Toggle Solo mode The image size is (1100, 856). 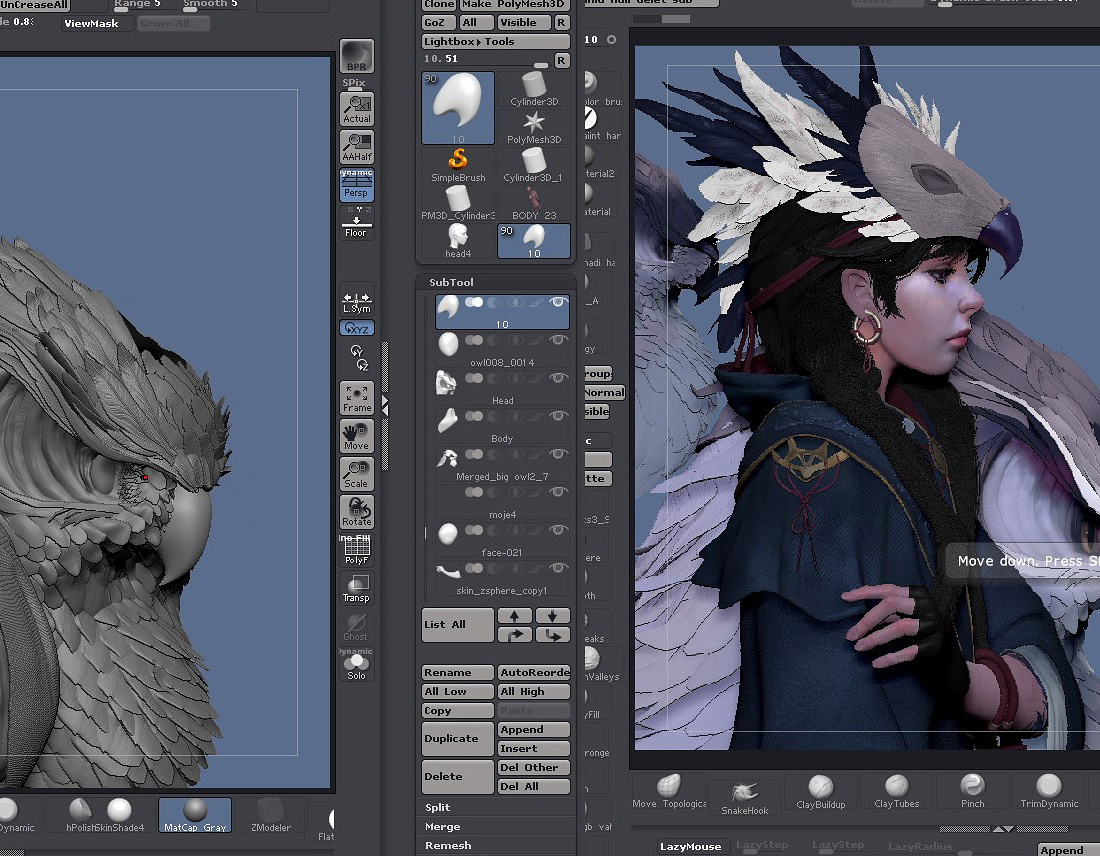coord(356,664)
